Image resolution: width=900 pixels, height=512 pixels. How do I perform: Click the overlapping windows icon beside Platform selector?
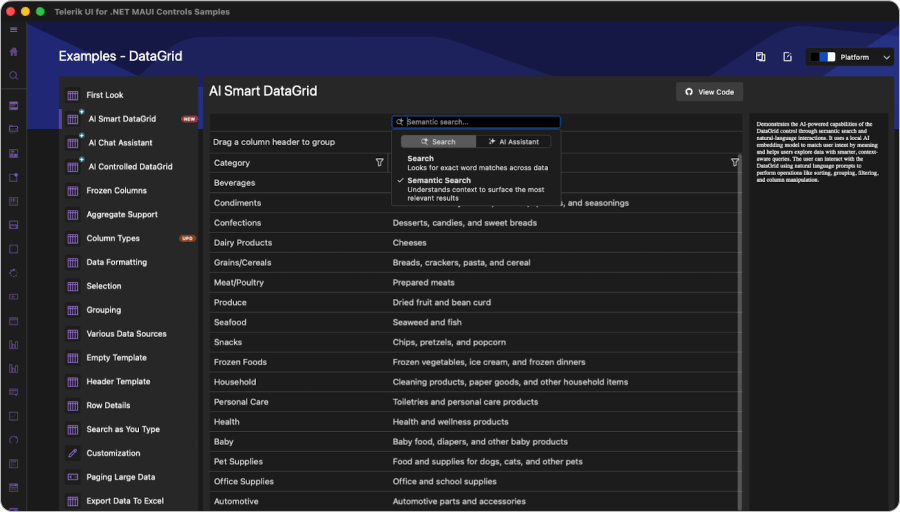(761, 57)
